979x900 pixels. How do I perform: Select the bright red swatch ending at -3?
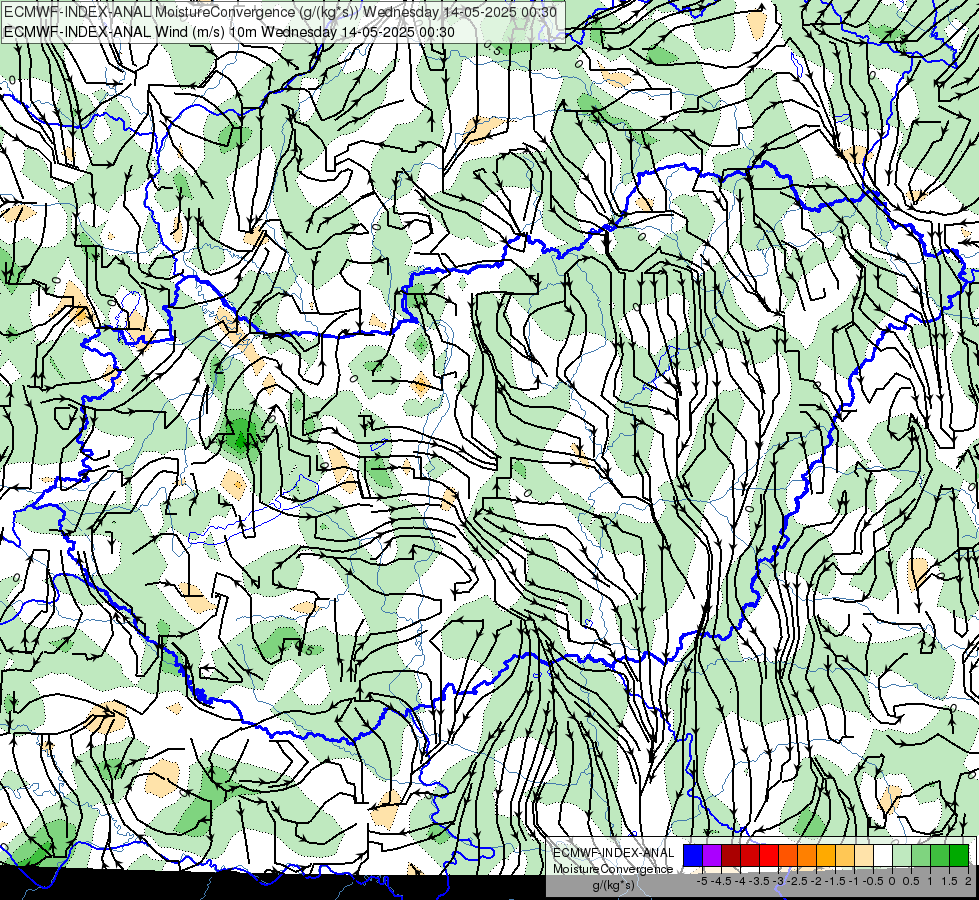point(769,855)
